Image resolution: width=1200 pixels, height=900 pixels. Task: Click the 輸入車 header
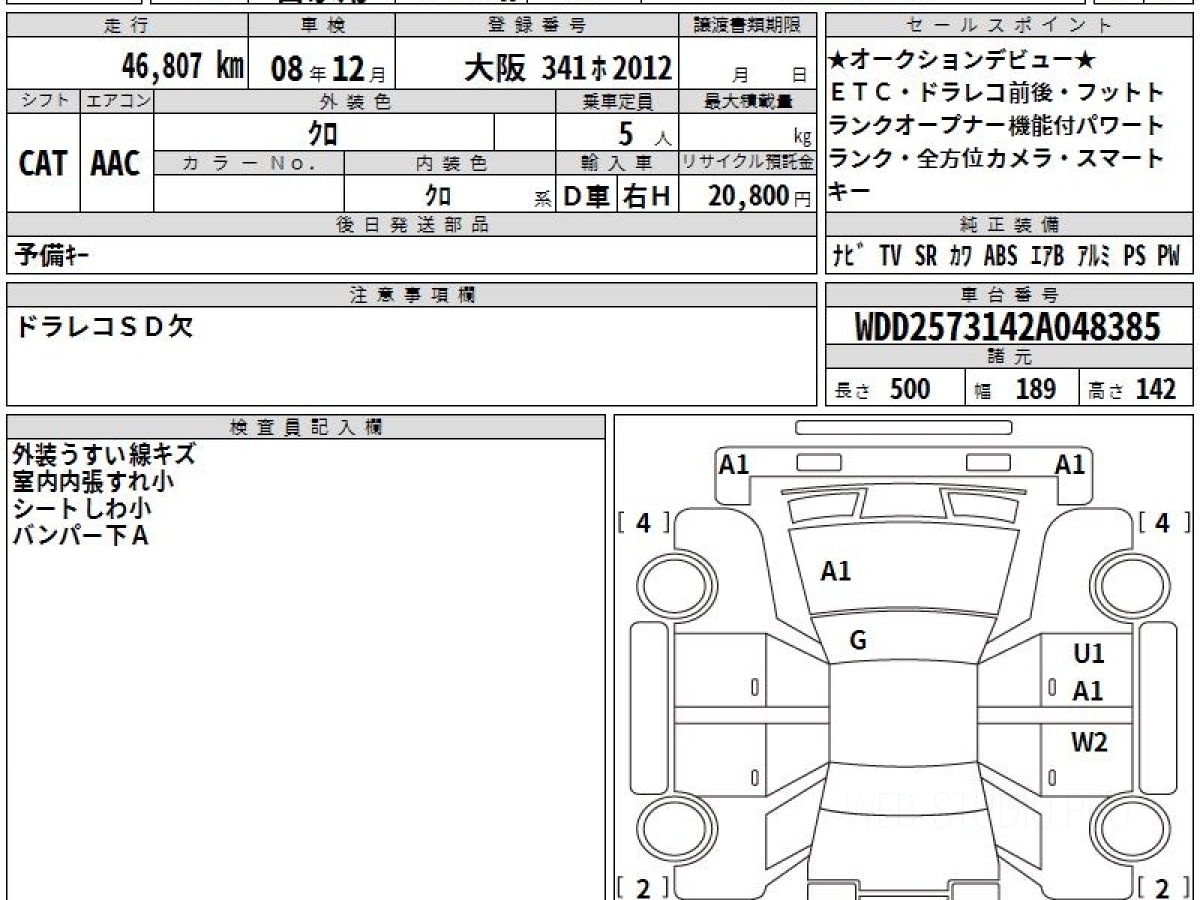[617, 162]
